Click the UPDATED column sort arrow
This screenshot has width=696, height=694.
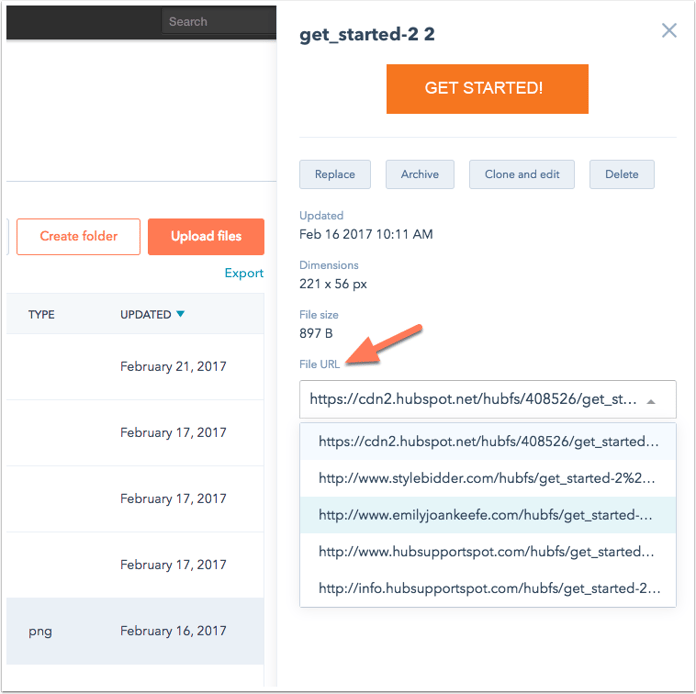(x=180, y=314)
